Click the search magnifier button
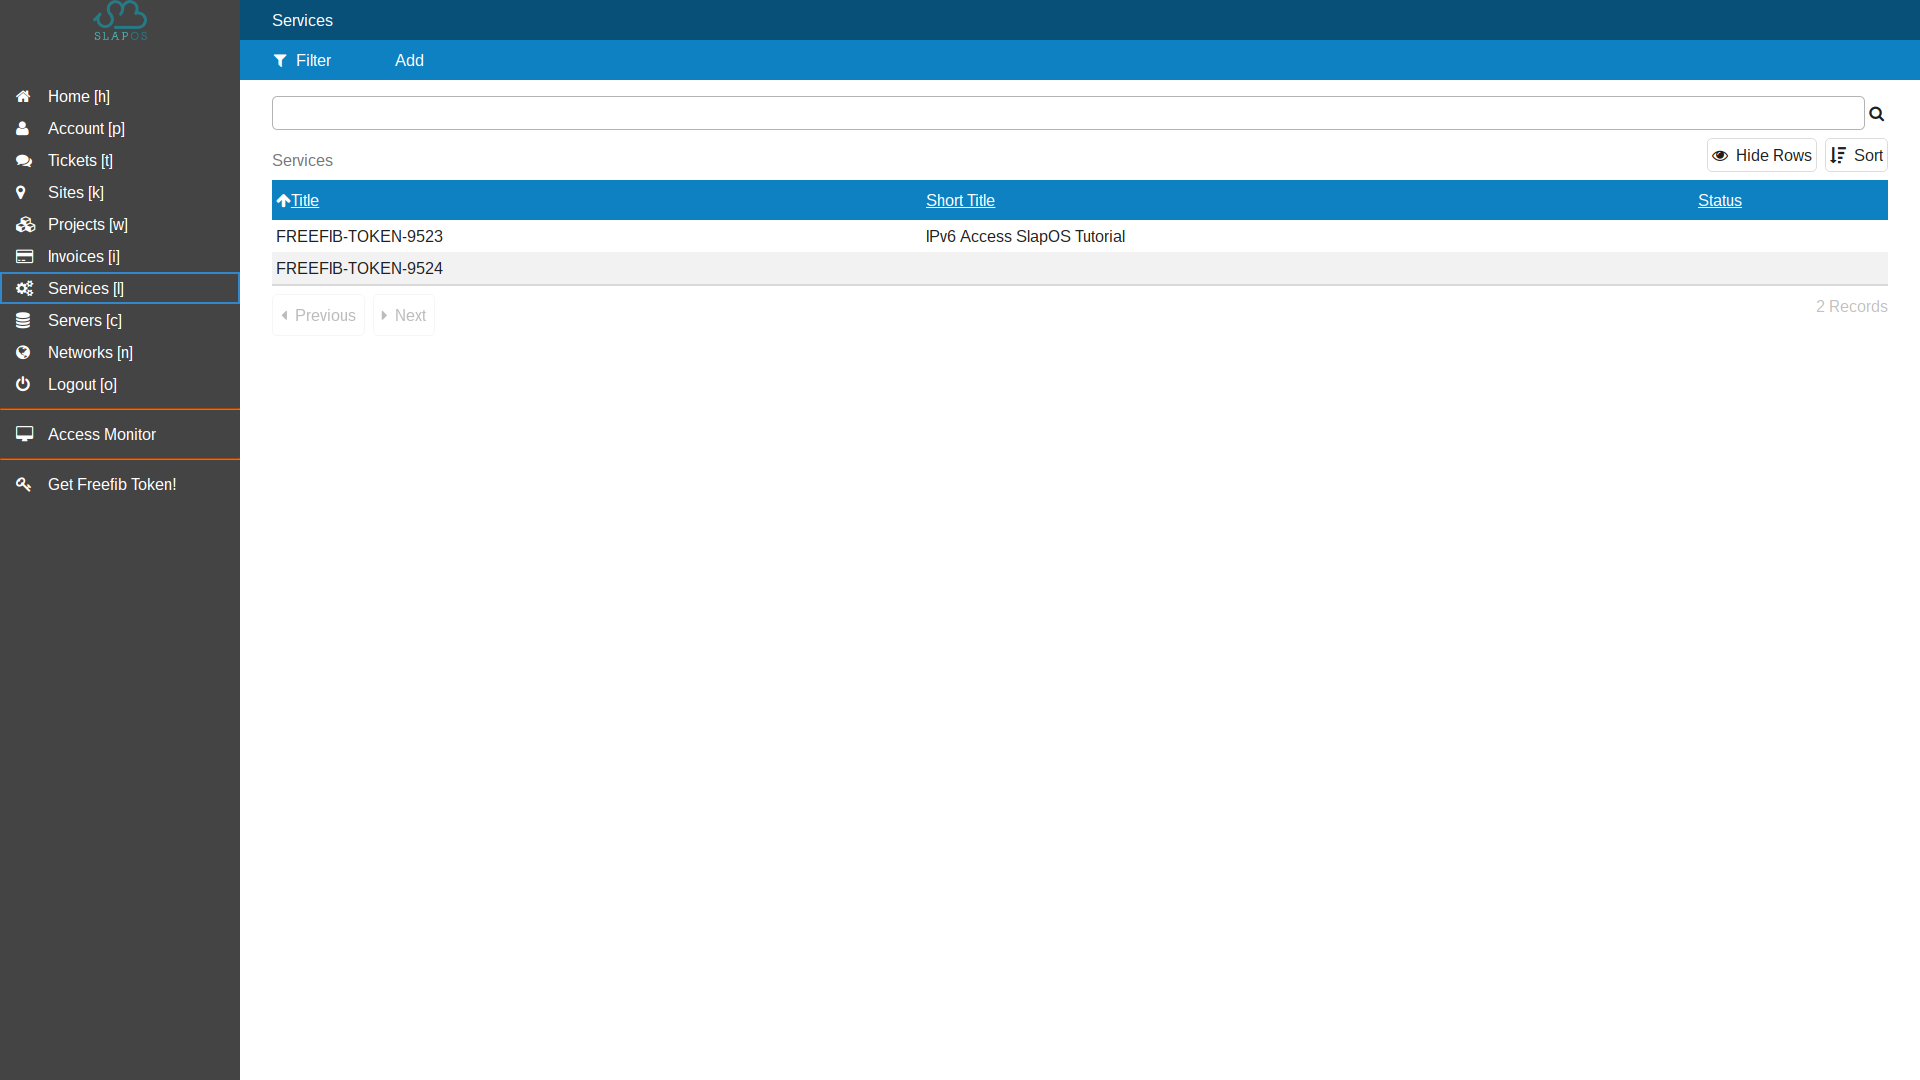1920x1080 pixels. 1876,112
